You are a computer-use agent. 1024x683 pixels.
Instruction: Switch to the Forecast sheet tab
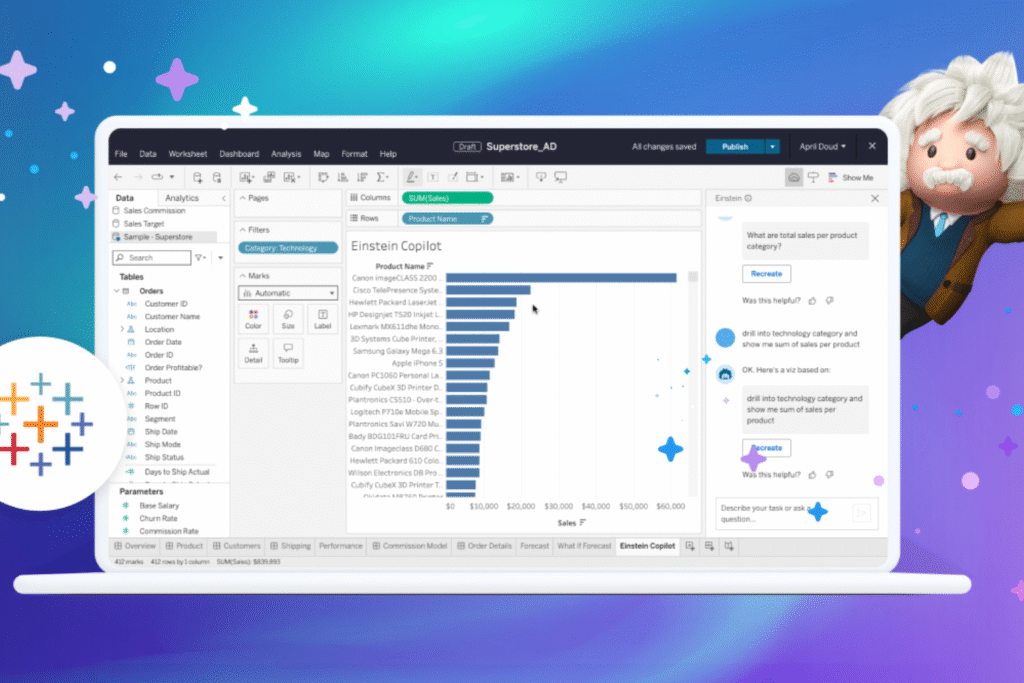coord(534,546)
